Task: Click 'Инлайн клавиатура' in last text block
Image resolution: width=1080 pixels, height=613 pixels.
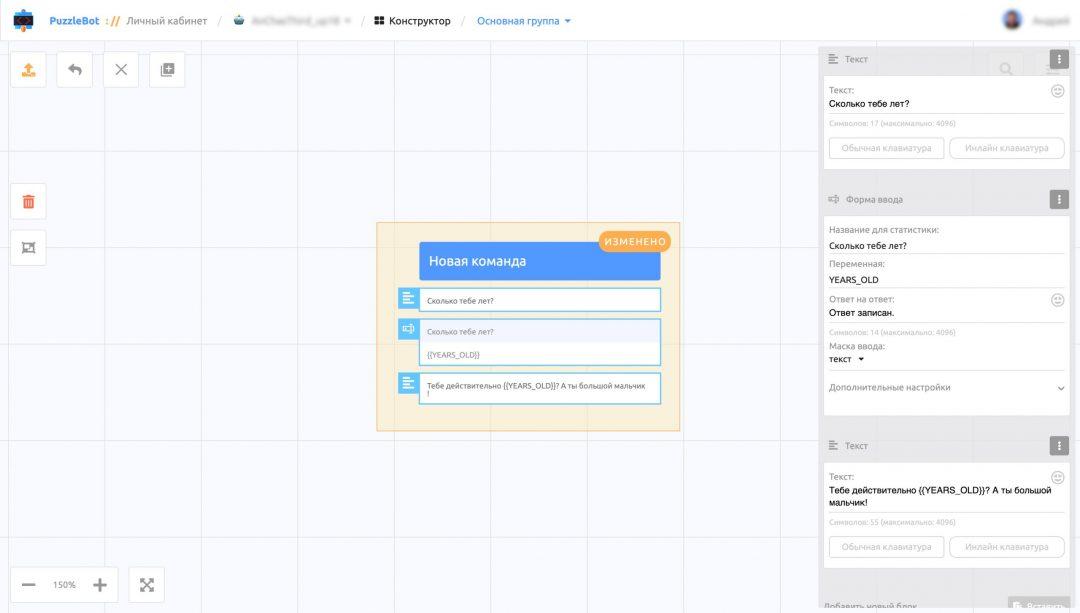Action: (1006, 547)
